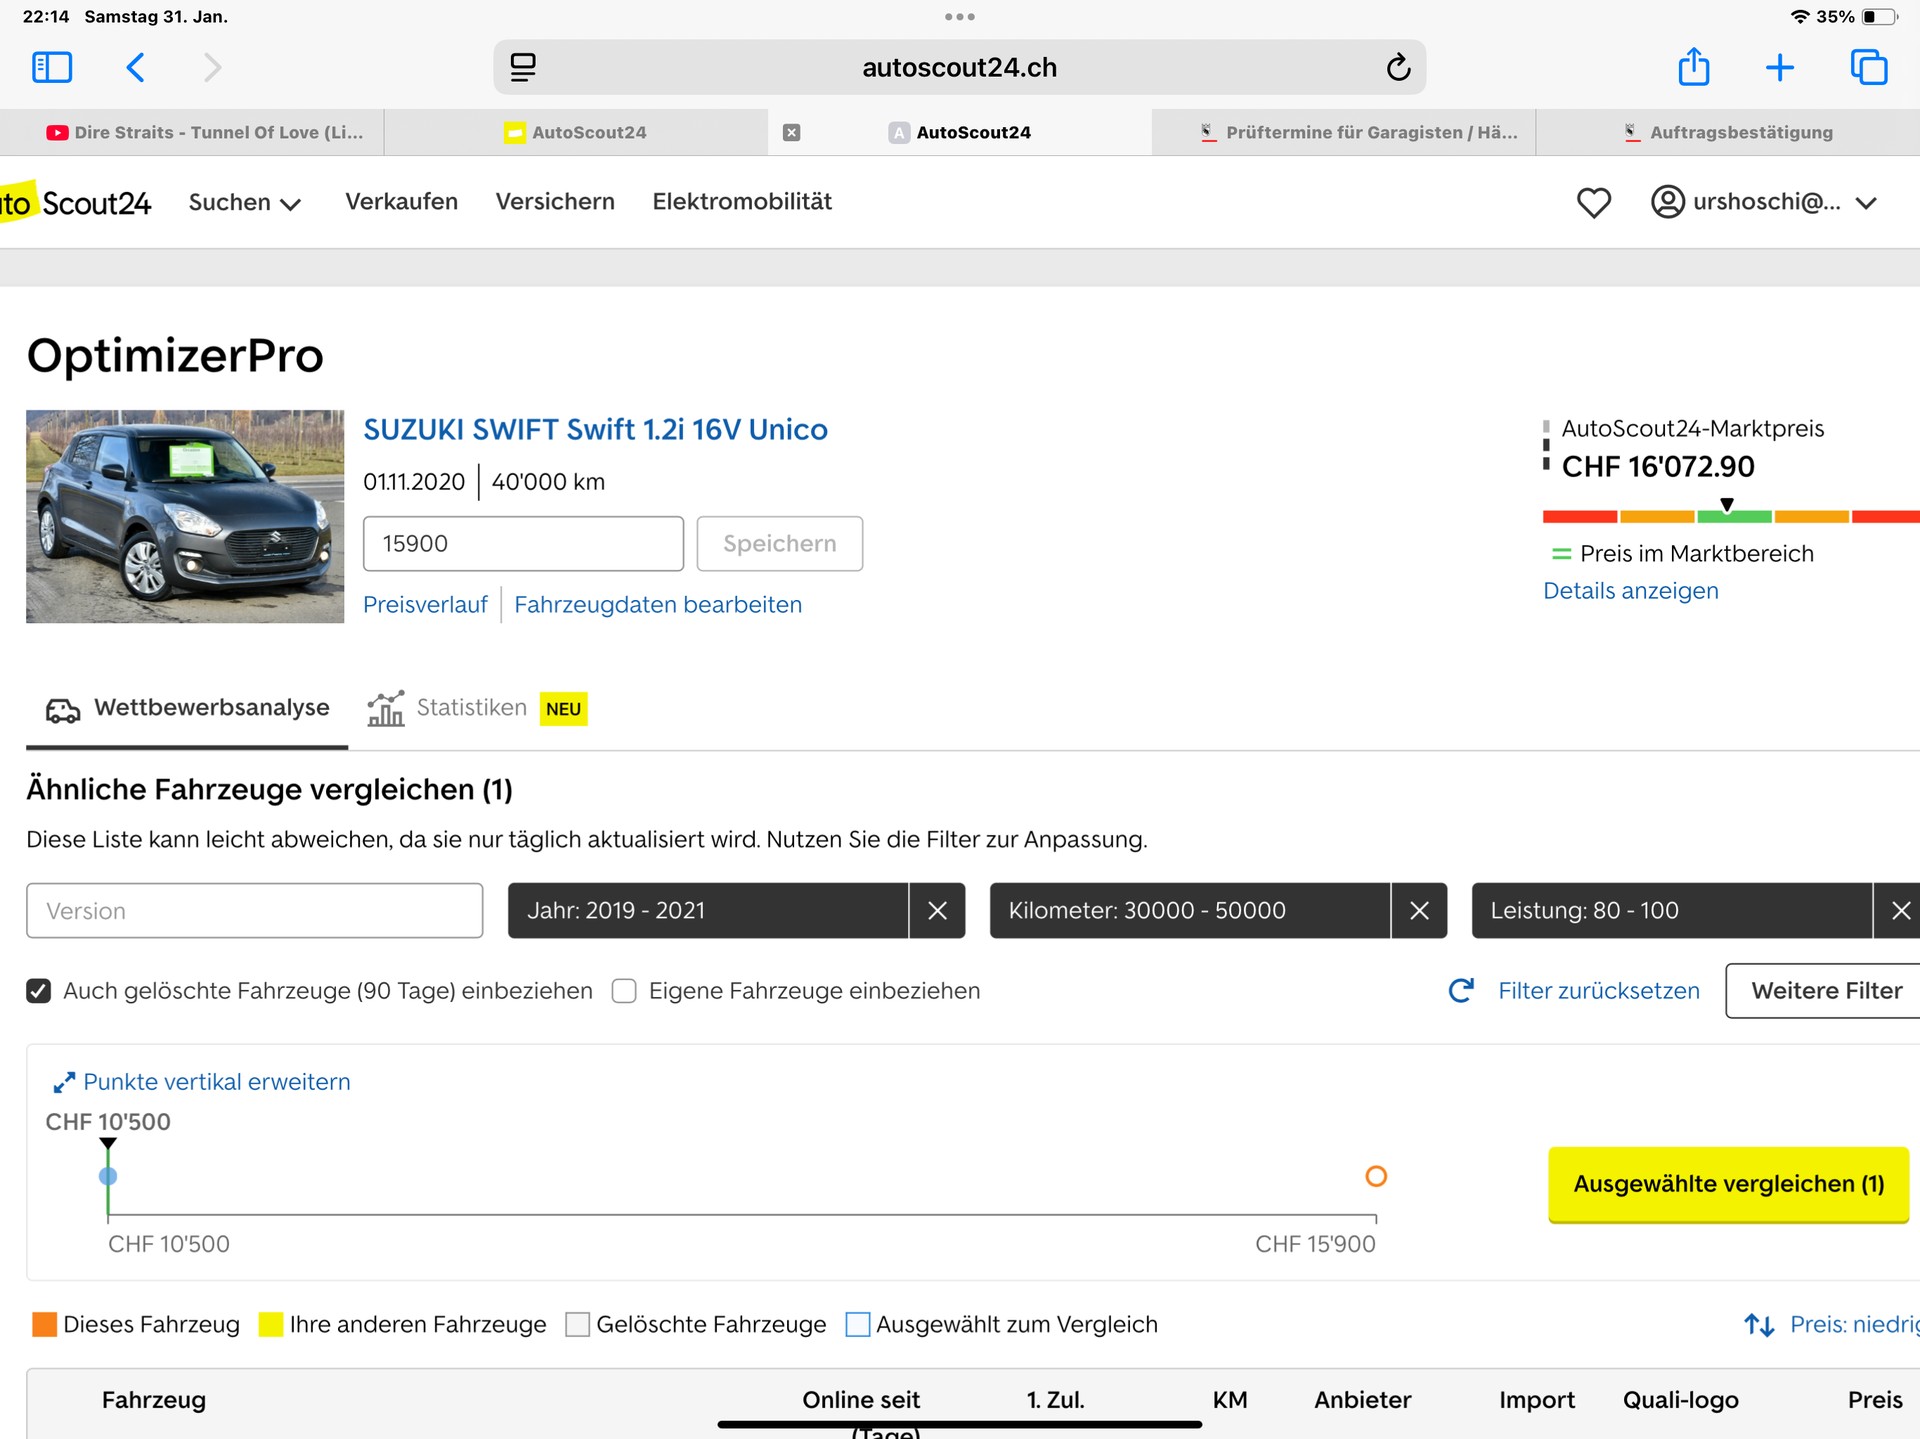The height and width of the screenshot is (1439, 1920).
Task: Close the active AutoScout24 tab
Action: click(x=791, y=132)
